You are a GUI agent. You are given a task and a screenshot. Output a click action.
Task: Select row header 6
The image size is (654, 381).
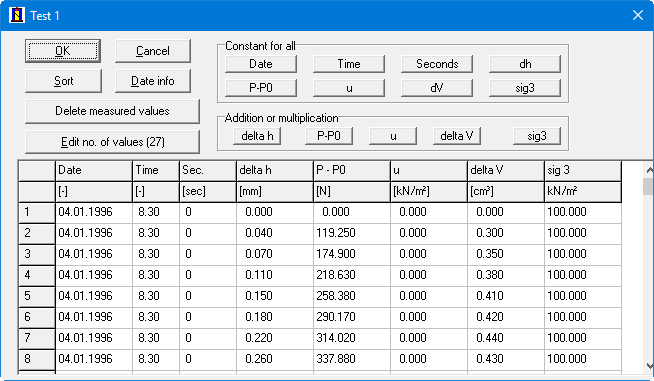(x=37, y=317)
